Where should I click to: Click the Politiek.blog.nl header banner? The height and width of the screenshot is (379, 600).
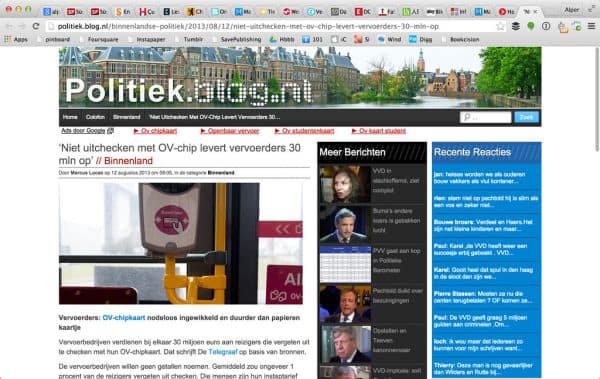point(300,77)
